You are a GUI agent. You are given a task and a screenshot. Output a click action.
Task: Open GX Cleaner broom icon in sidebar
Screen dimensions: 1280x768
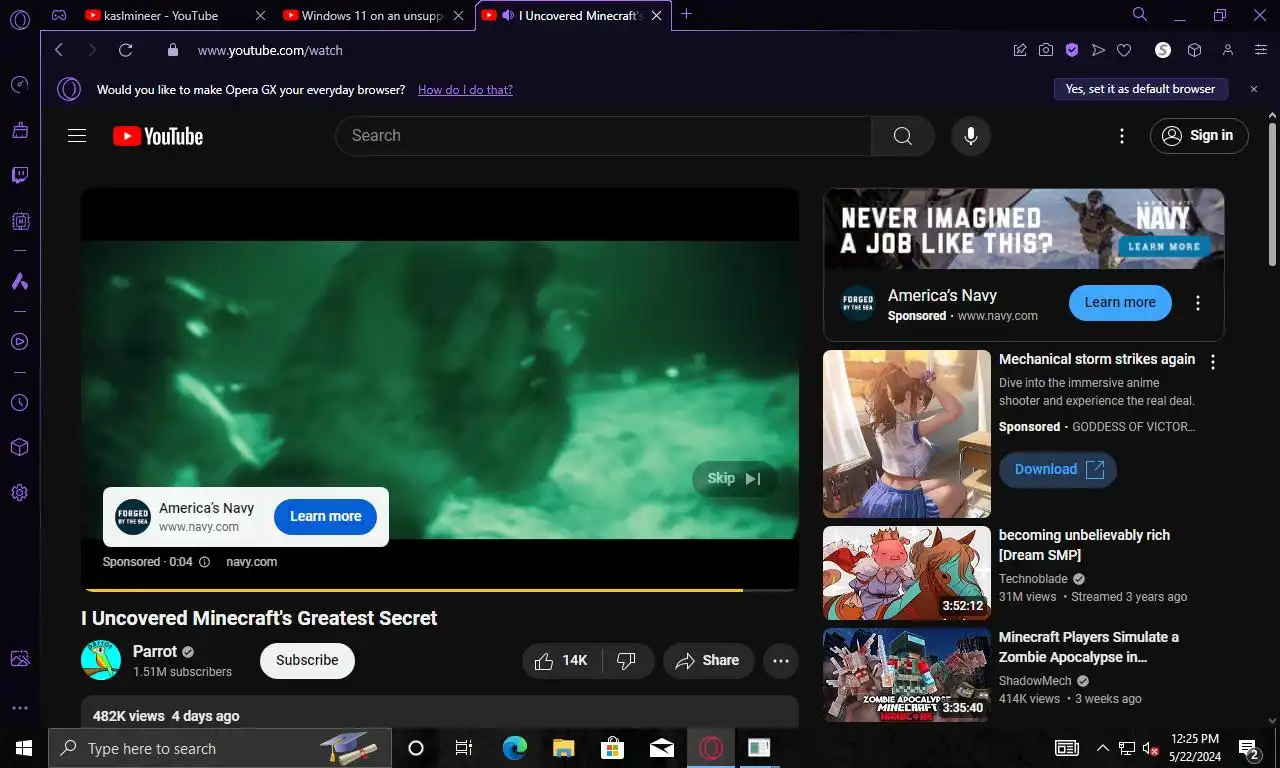pyautogui.click(x=19, y=130)
